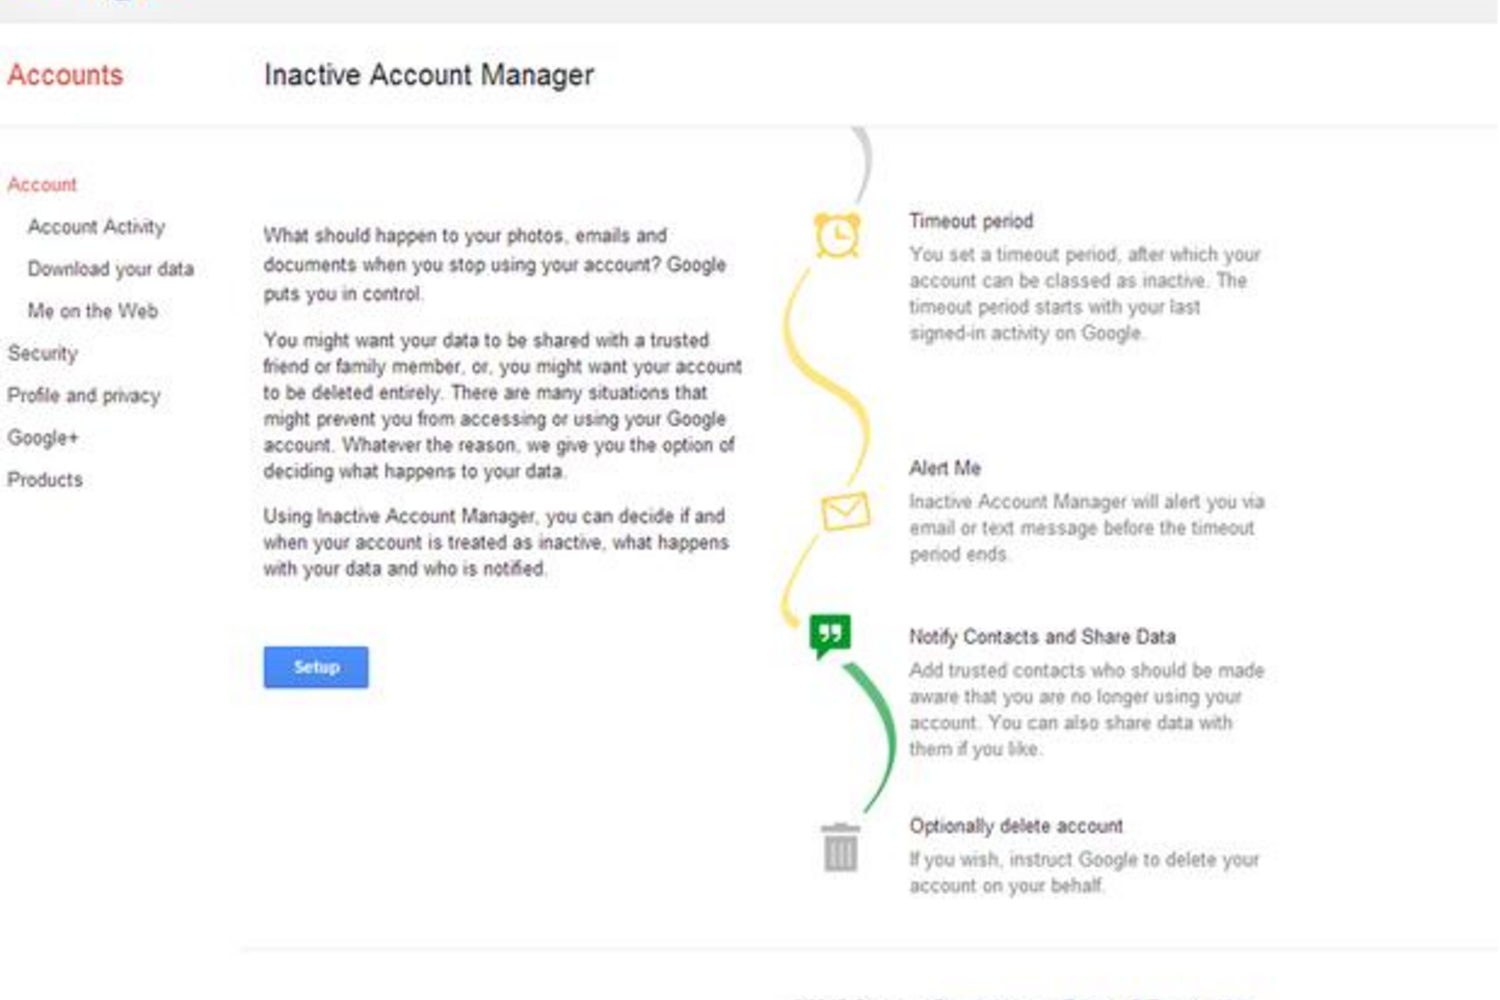Viewport: 1500px width, 1000px height.
Task: Click the Timeout period heading
Action: 970,221
